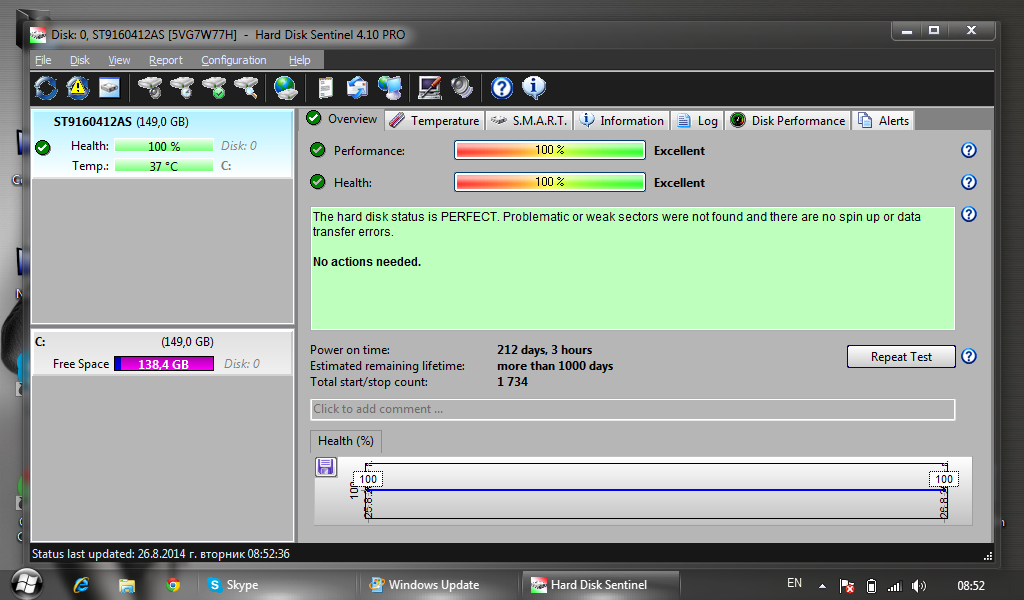Image resolution: width=1024 pixels, height=600 pixels.
Task: Click the green 37 °C temperature bar
Action: (x=164, y=166)
